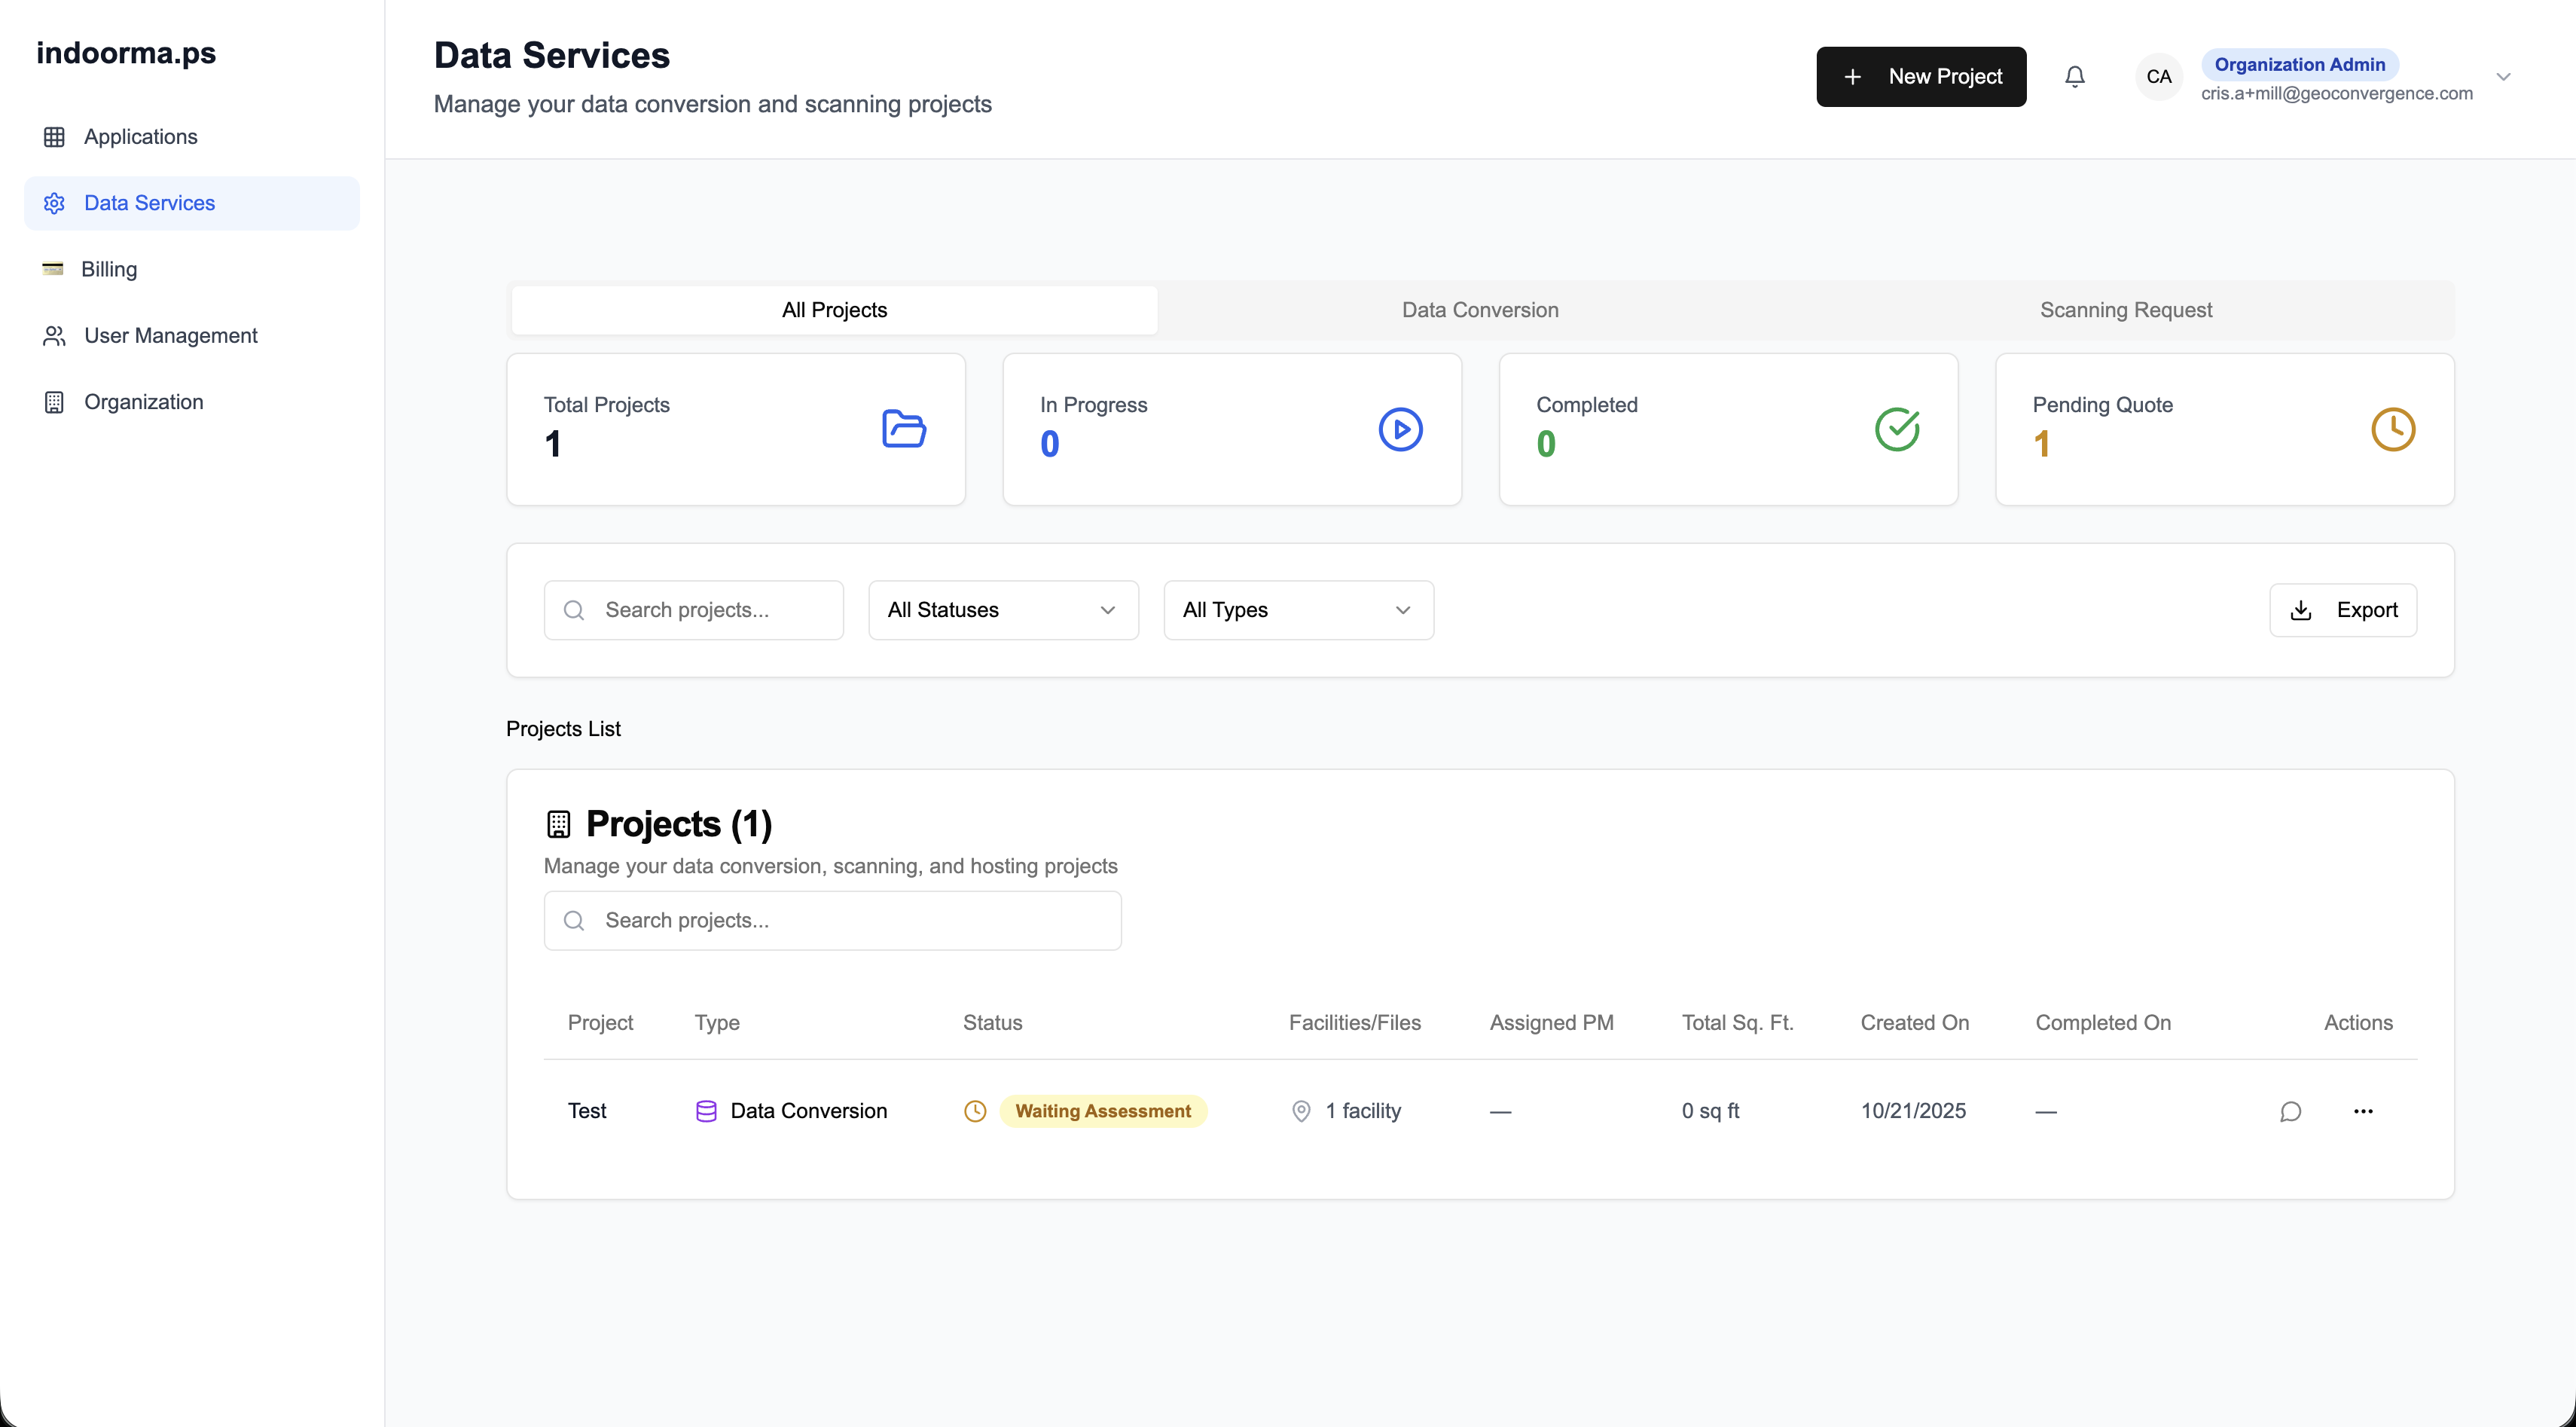Click the Organization building icon
This screenshot has width=2576, height=1427.
(x=54, y=402)
